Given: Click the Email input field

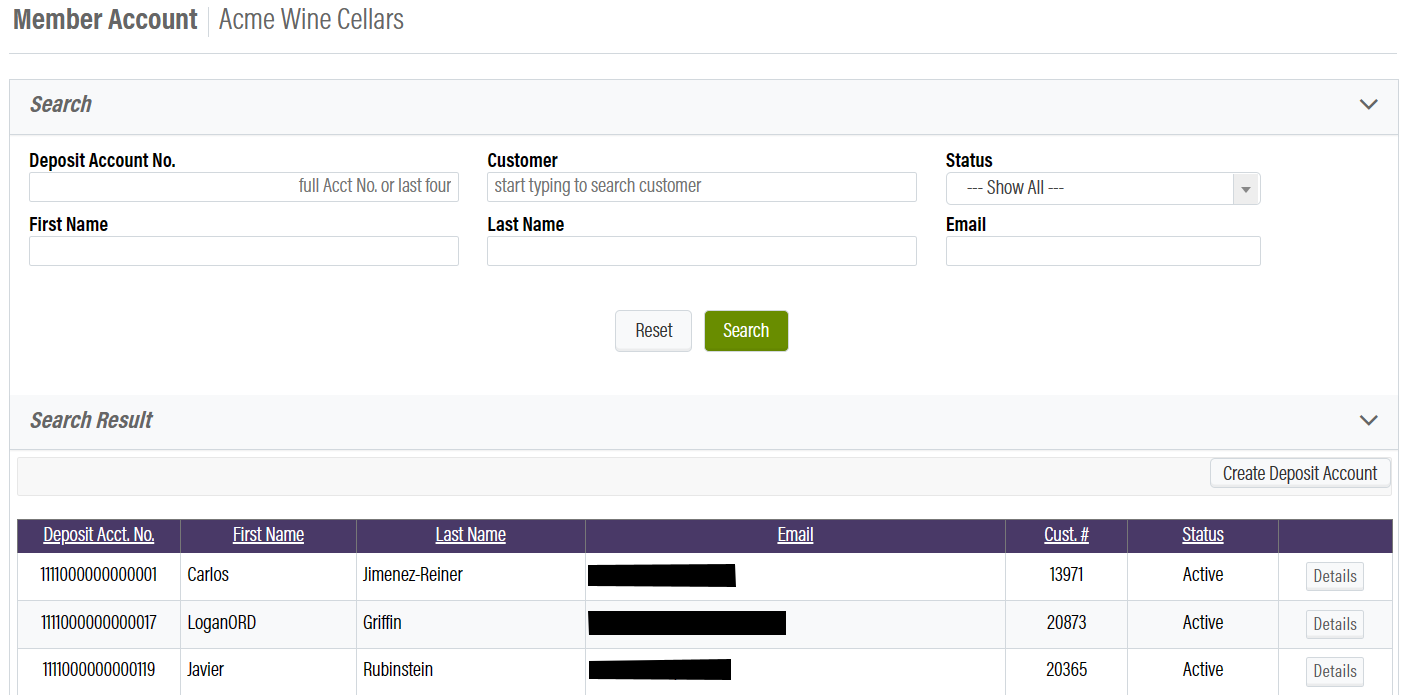Looking at the screenshot, I should coord(1103,250).
